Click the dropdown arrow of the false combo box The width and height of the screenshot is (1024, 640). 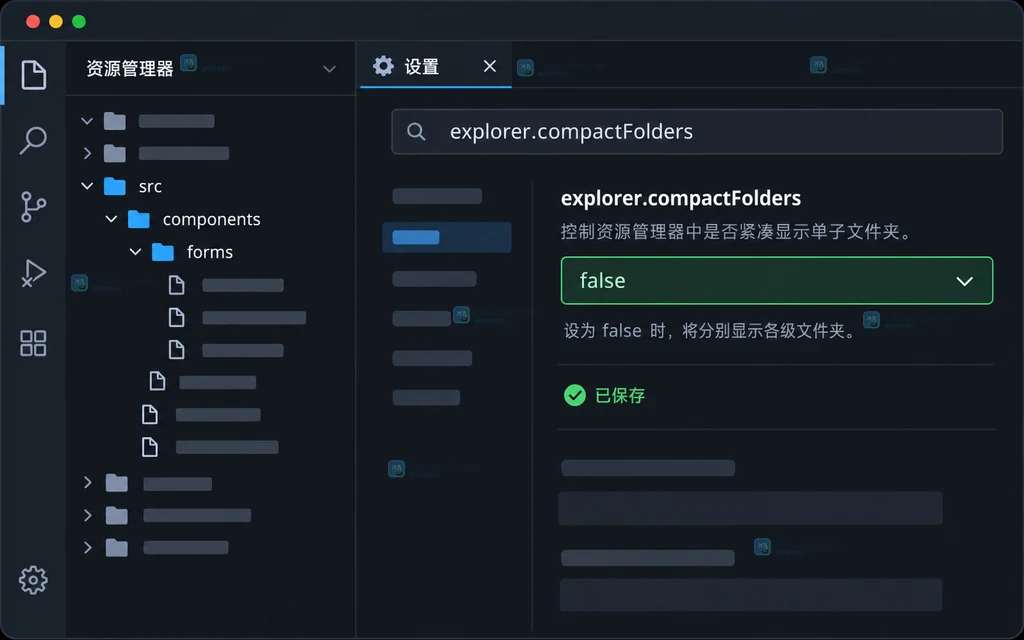point(965,281)
